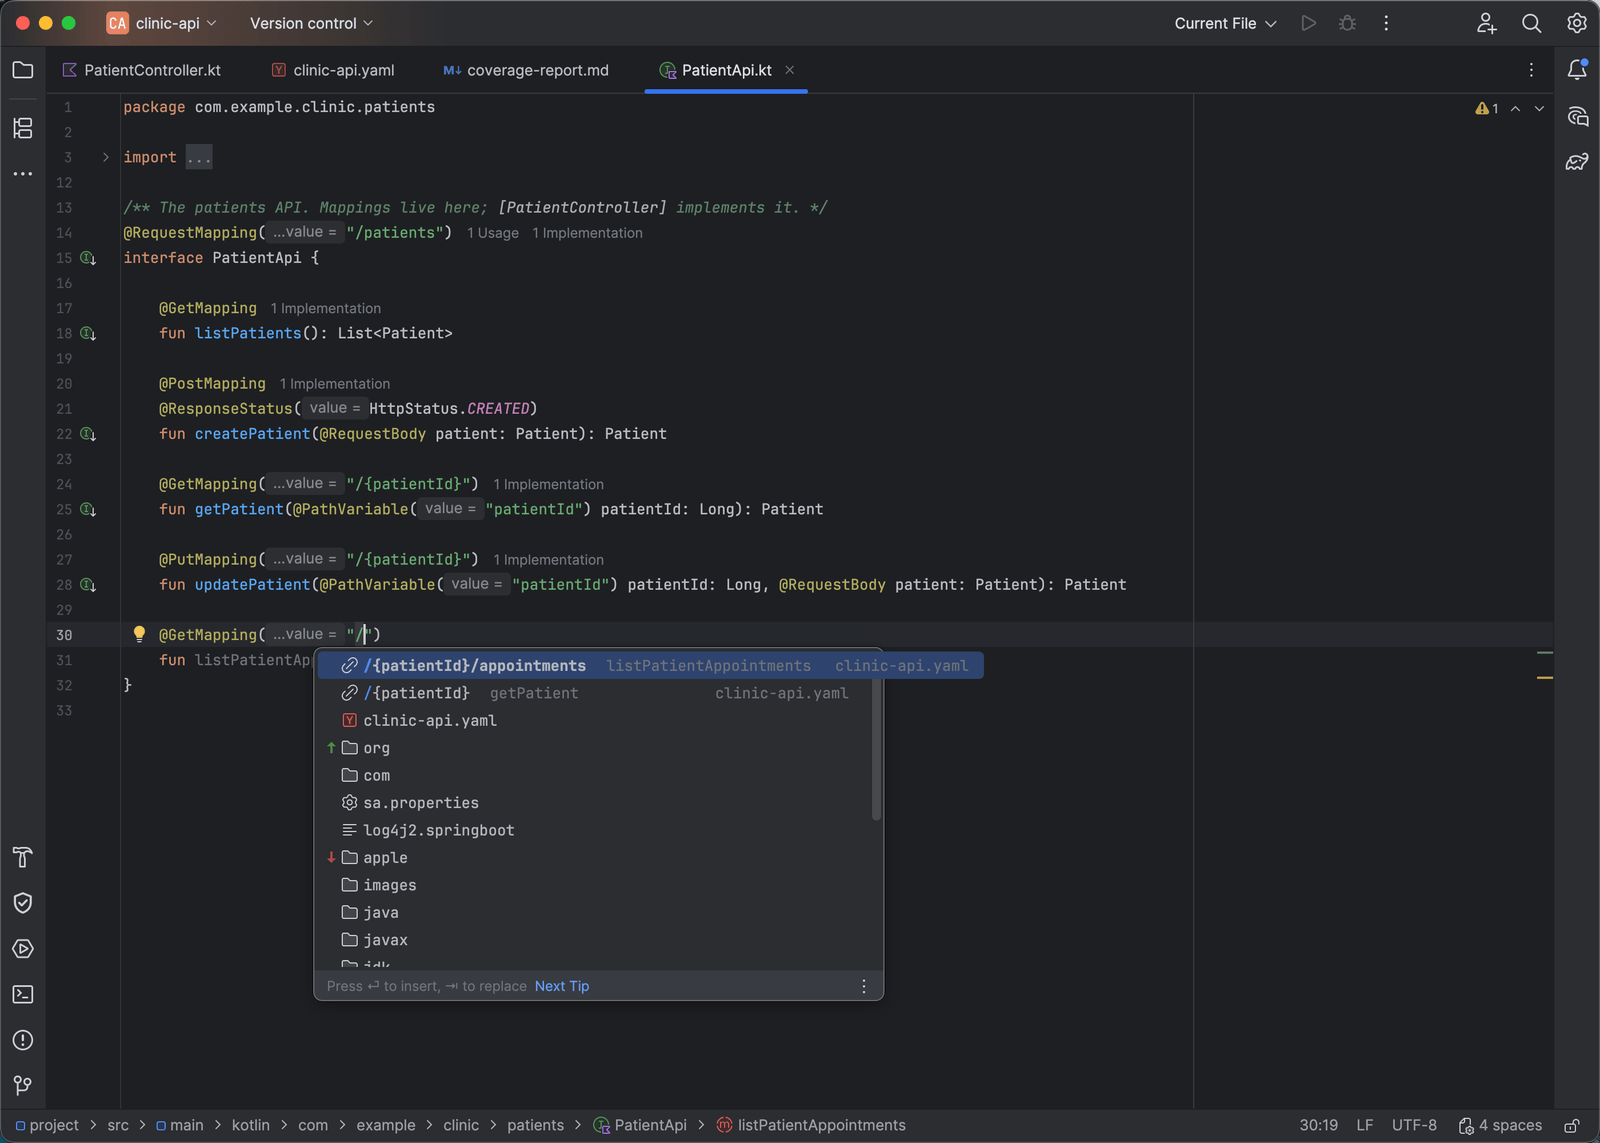Change the UTF-8 file encoding

(x=1414, y=1125)
